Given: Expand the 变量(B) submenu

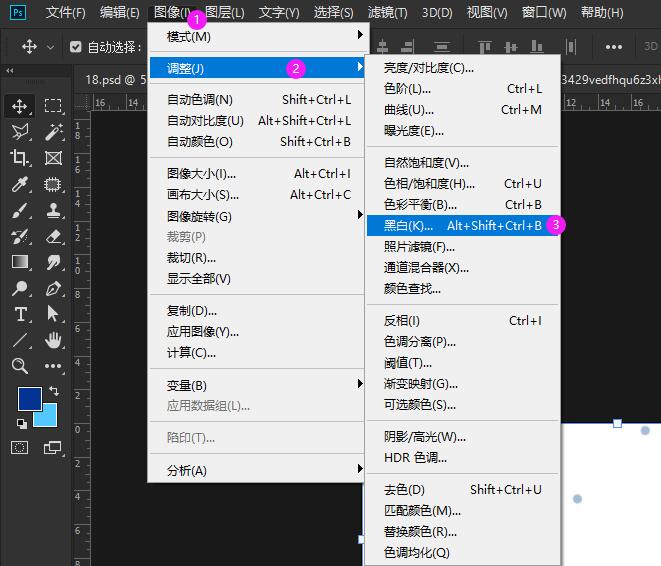Looking at the screenshot, I should (256, 385).
